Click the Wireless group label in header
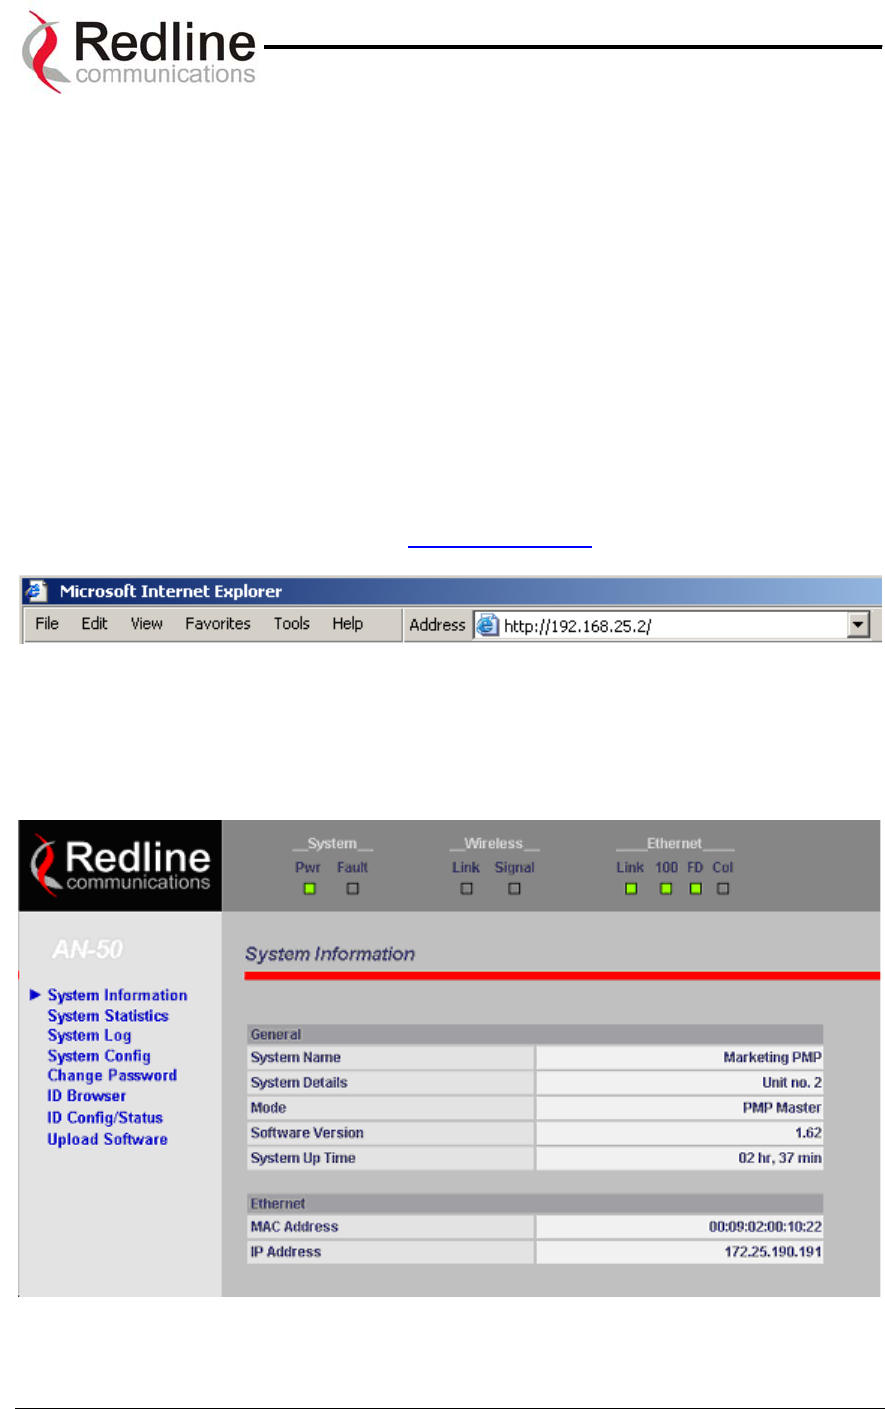The height and width of the screenshot is (1409, 885). coord(494,844)
